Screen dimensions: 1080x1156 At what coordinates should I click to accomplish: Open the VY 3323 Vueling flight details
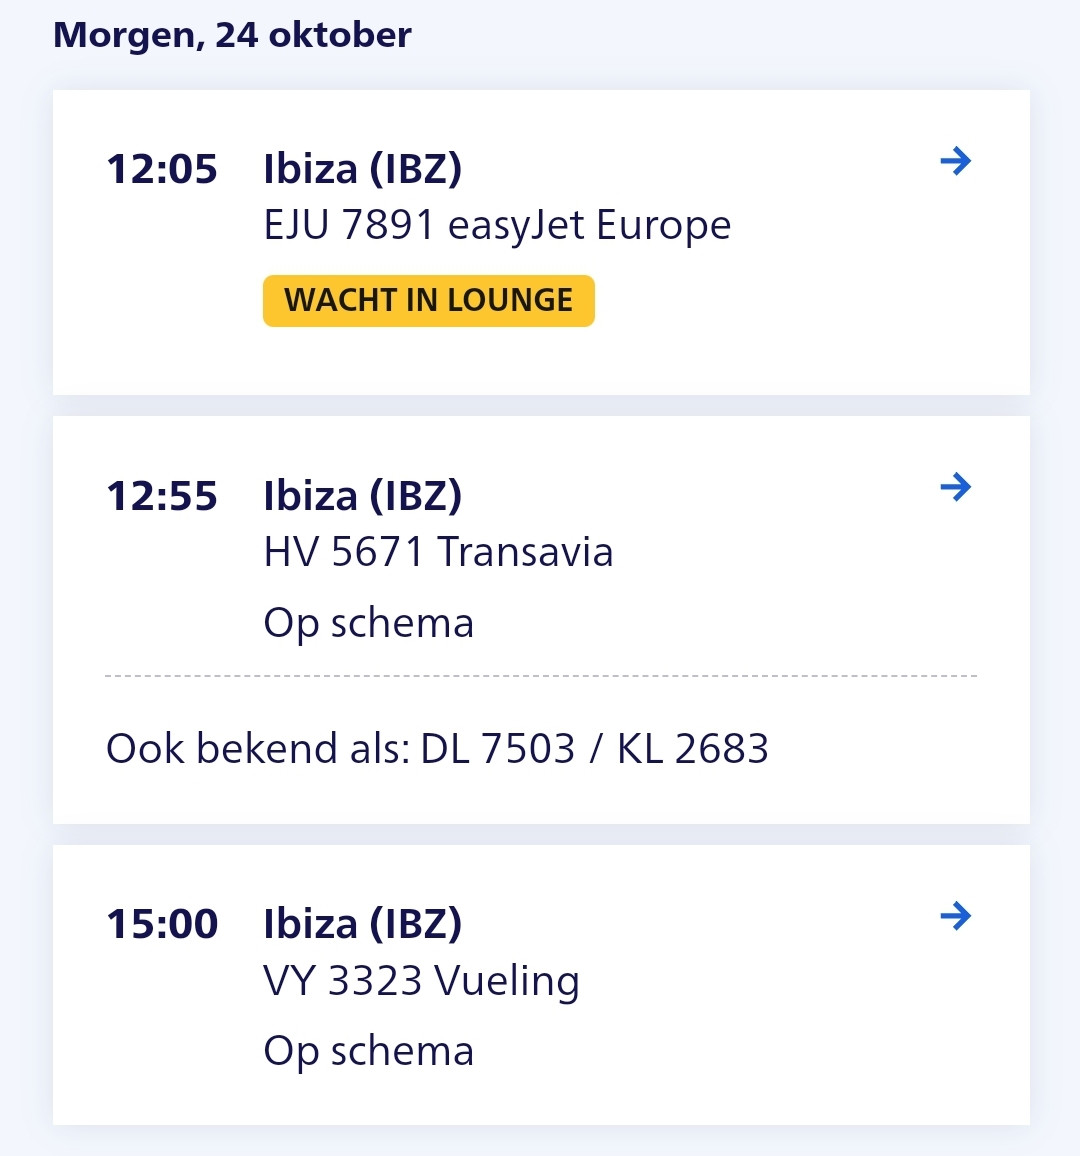(x=421, y=980)
